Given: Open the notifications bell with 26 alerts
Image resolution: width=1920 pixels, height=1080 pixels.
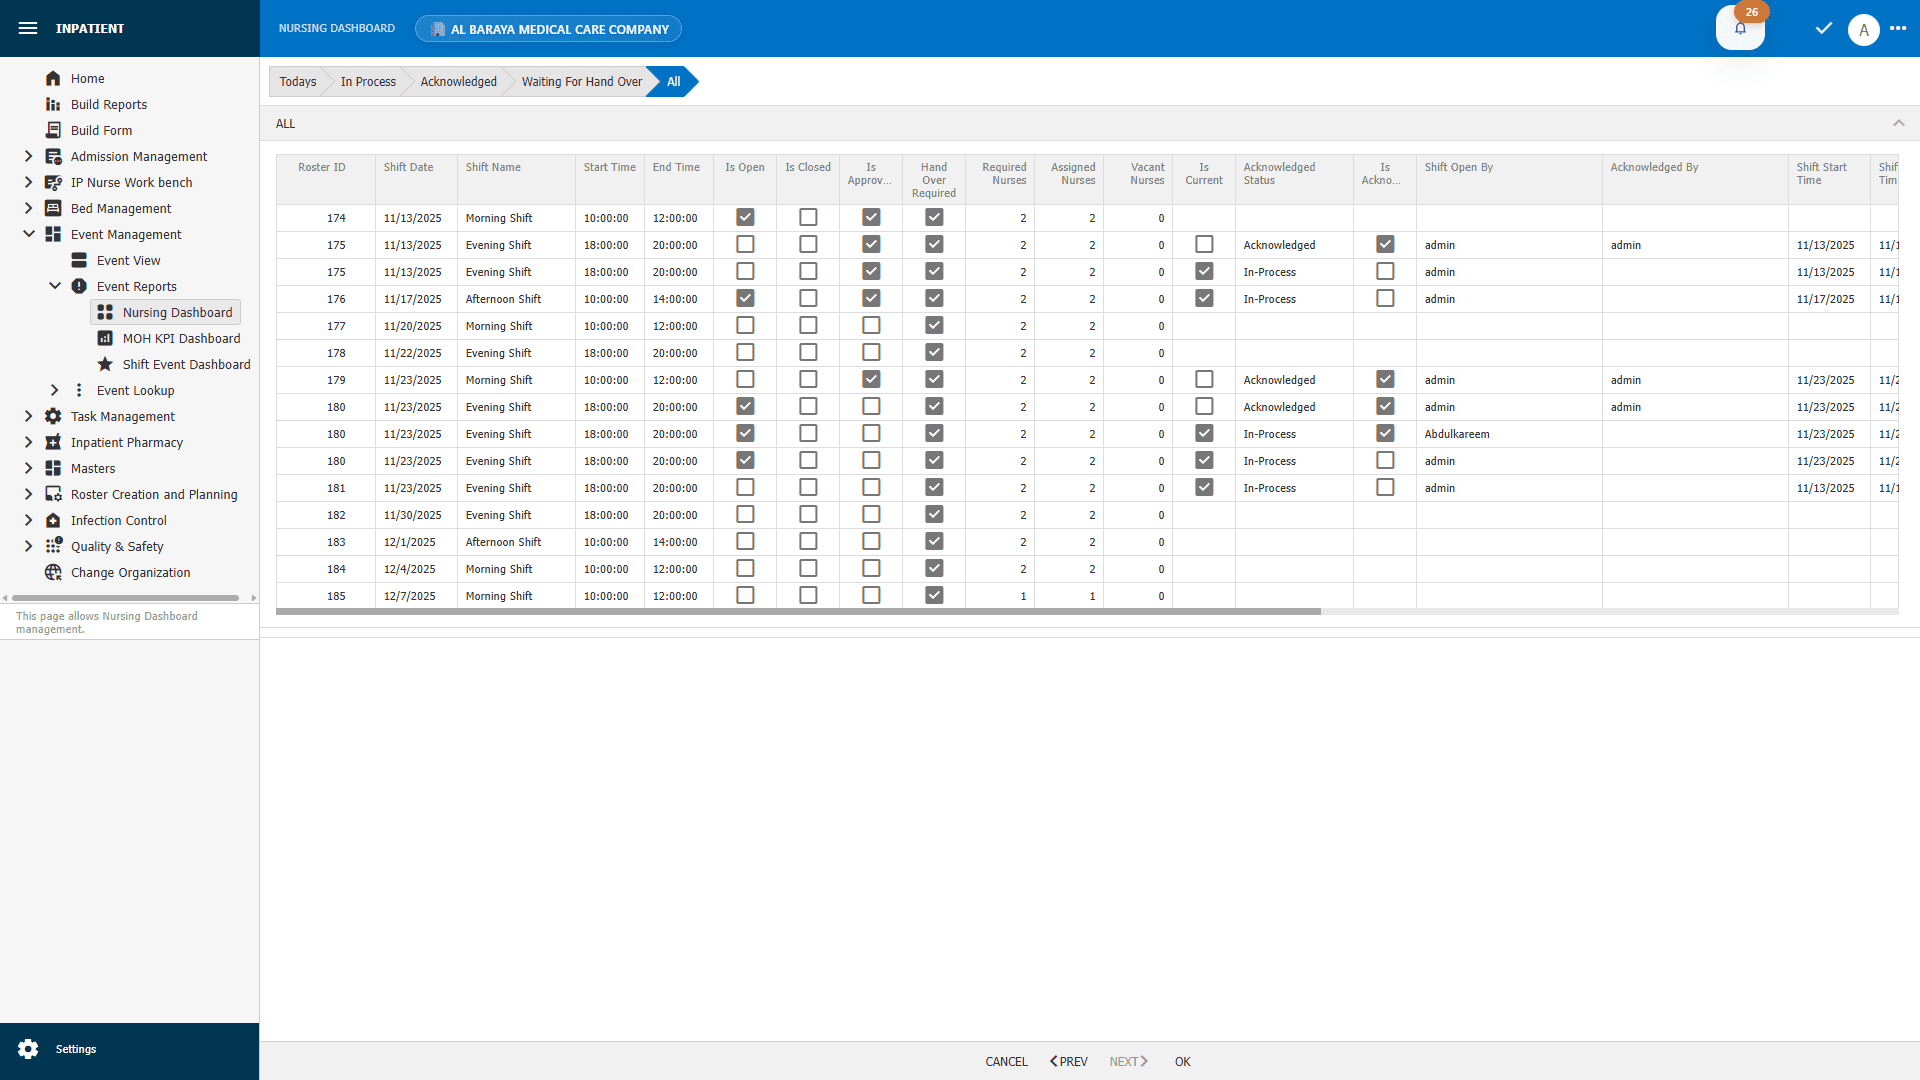Looking at the screenshot, I should [x=1740, y=28].
